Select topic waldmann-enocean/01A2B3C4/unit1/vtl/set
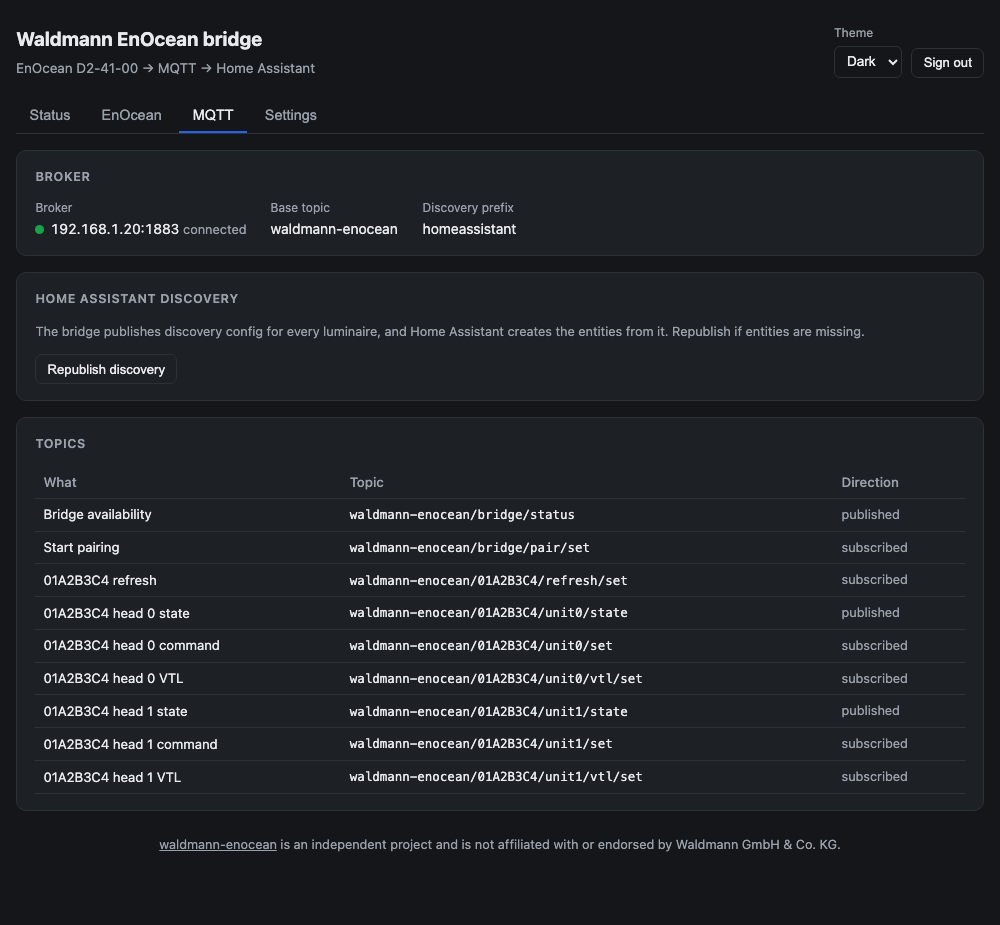1000x925 pixels. (496, 776)
